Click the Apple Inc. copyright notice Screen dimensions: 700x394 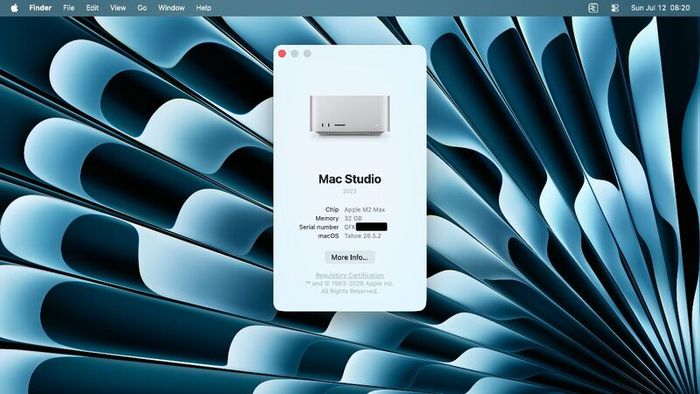coord(350,287)
